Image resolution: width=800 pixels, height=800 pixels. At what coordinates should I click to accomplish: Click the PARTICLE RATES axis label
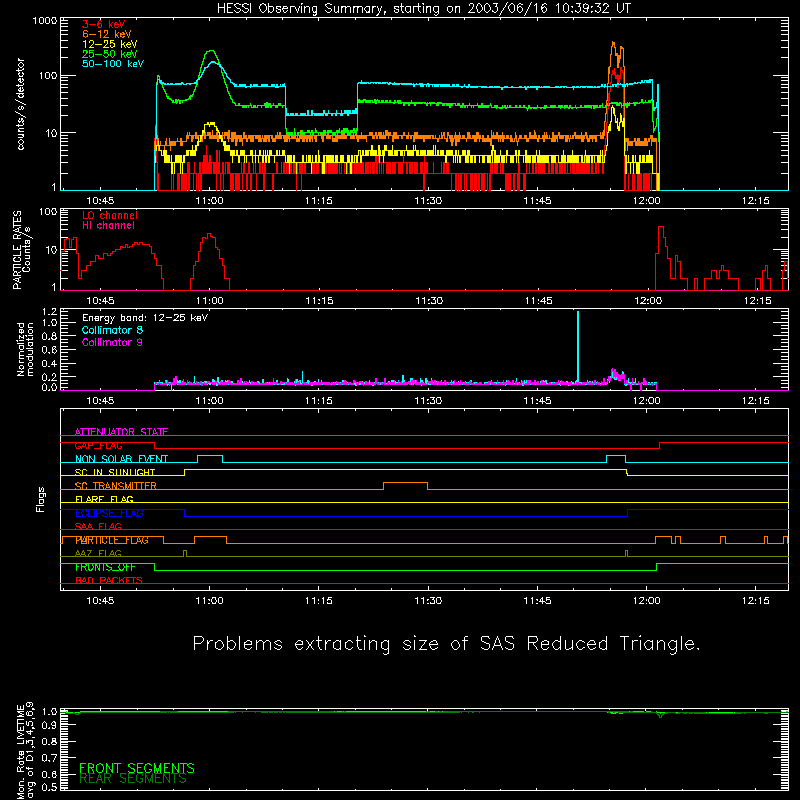click(17, 250)
